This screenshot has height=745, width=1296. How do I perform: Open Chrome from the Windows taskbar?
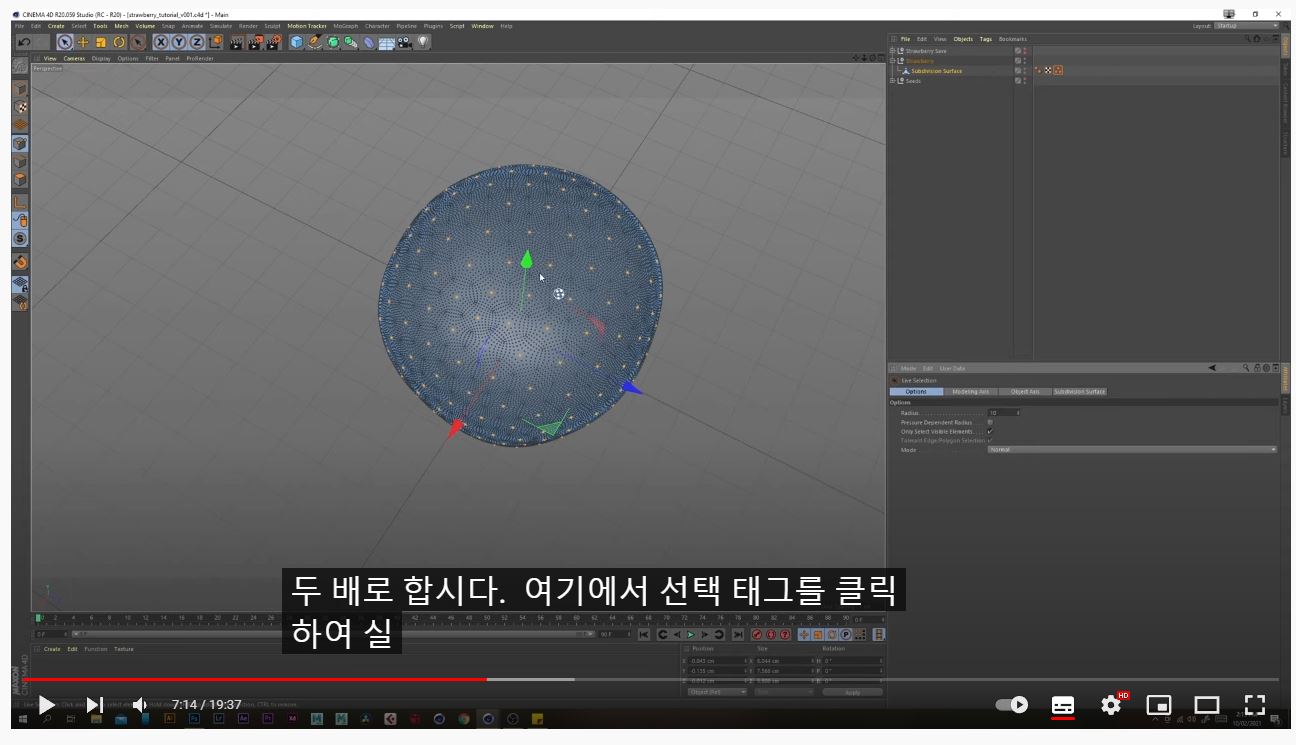pyautogui.click(x=464, y=719)
